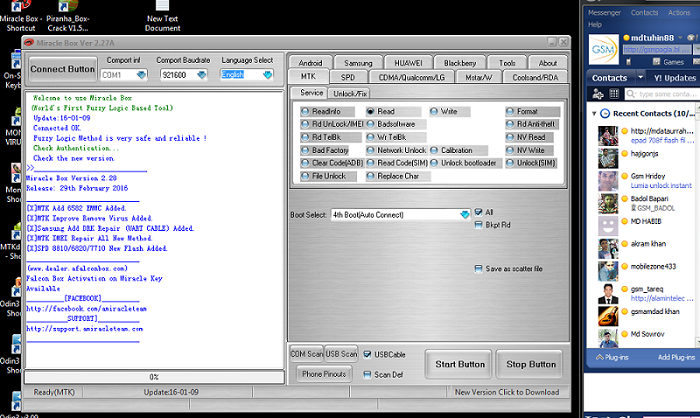Select the Format radio option

(510, 111)
